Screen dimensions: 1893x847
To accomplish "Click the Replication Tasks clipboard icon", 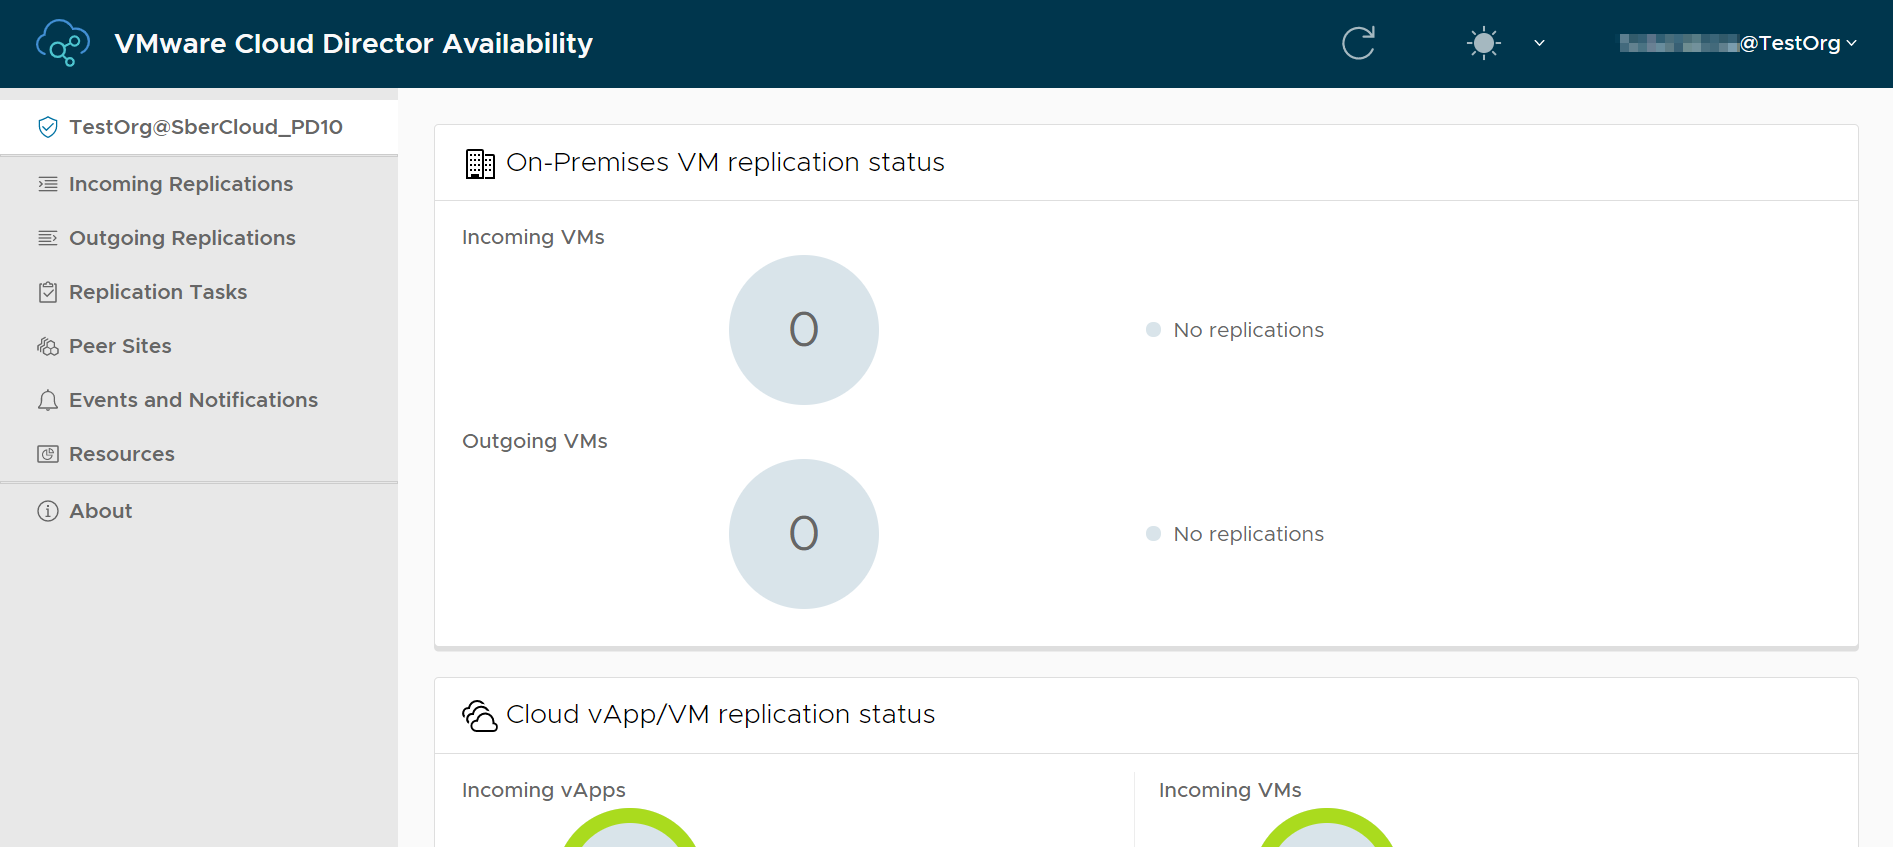I will [48, 292].
